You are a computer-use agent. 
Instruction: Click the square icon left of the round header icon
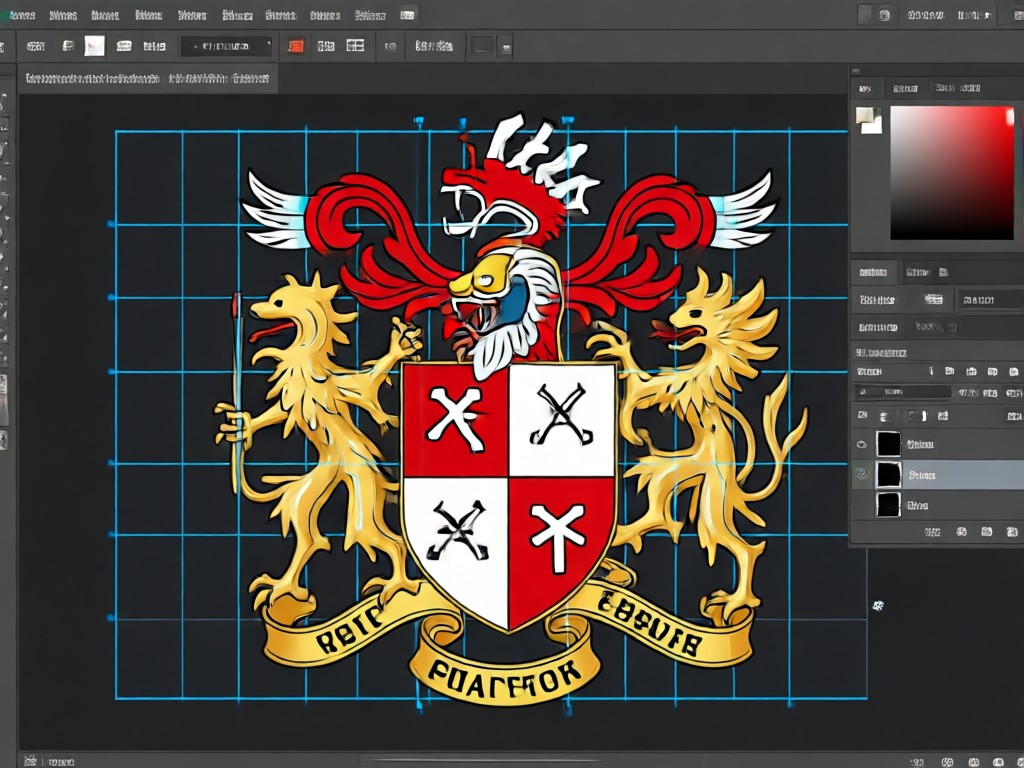[865, 15]
